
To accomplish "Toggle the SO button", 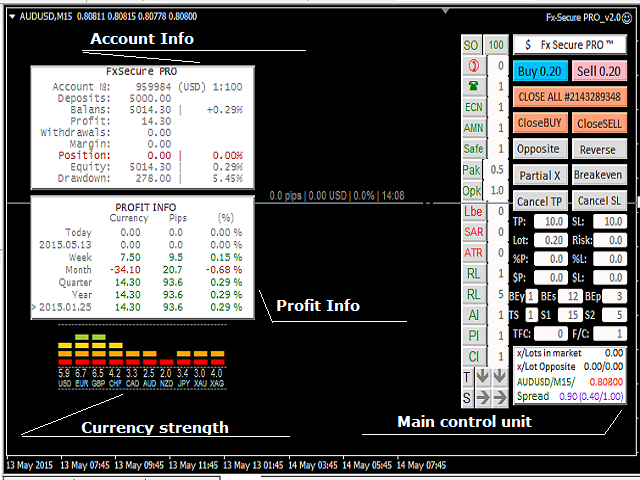I will (x=472, y=45).
